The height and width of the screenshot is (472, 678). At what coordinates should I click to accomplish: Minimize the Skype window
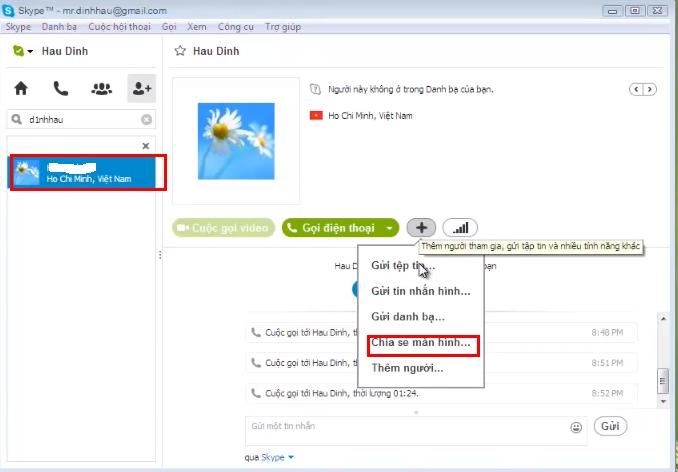612,11
